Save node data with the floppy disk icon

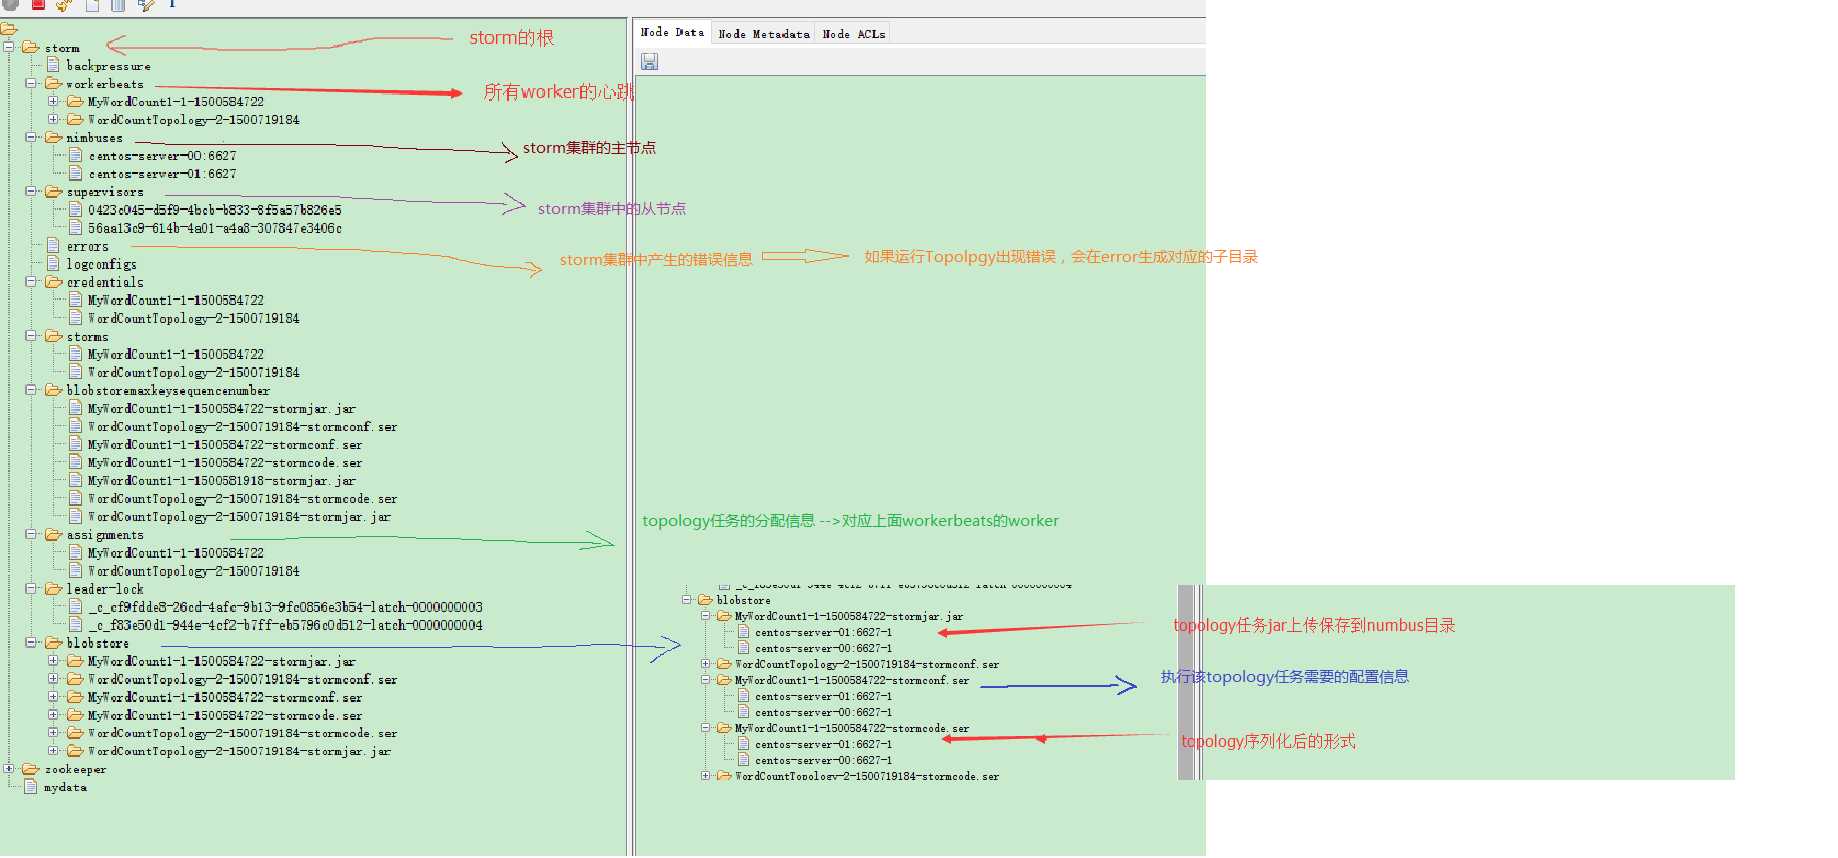click(649, 62)
